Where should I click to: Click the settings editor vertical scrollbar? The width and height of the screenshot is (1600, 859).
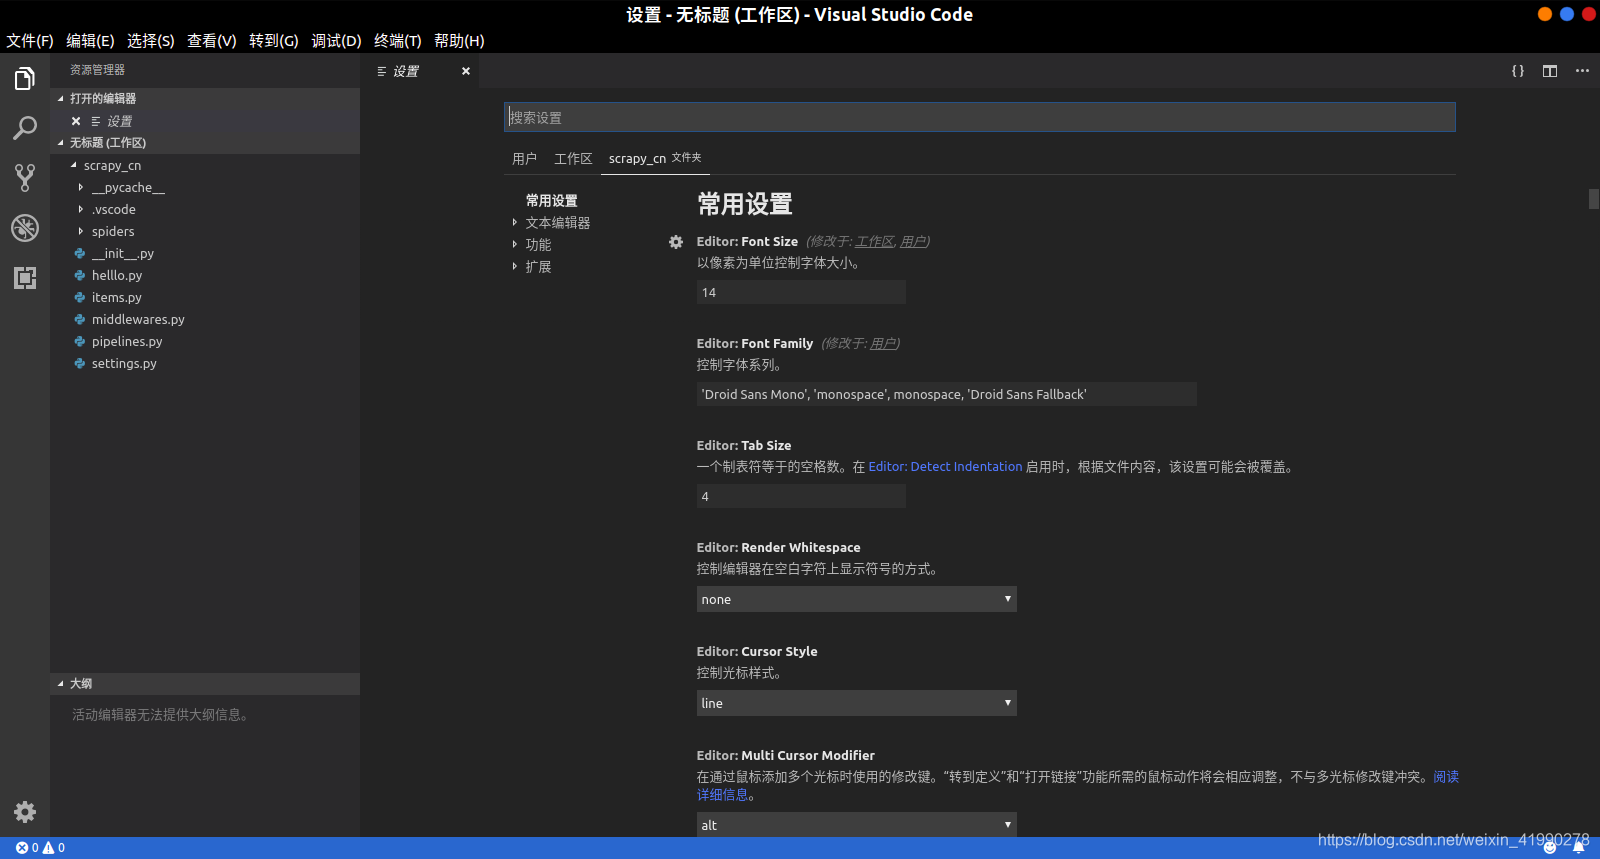(1594, 199)
